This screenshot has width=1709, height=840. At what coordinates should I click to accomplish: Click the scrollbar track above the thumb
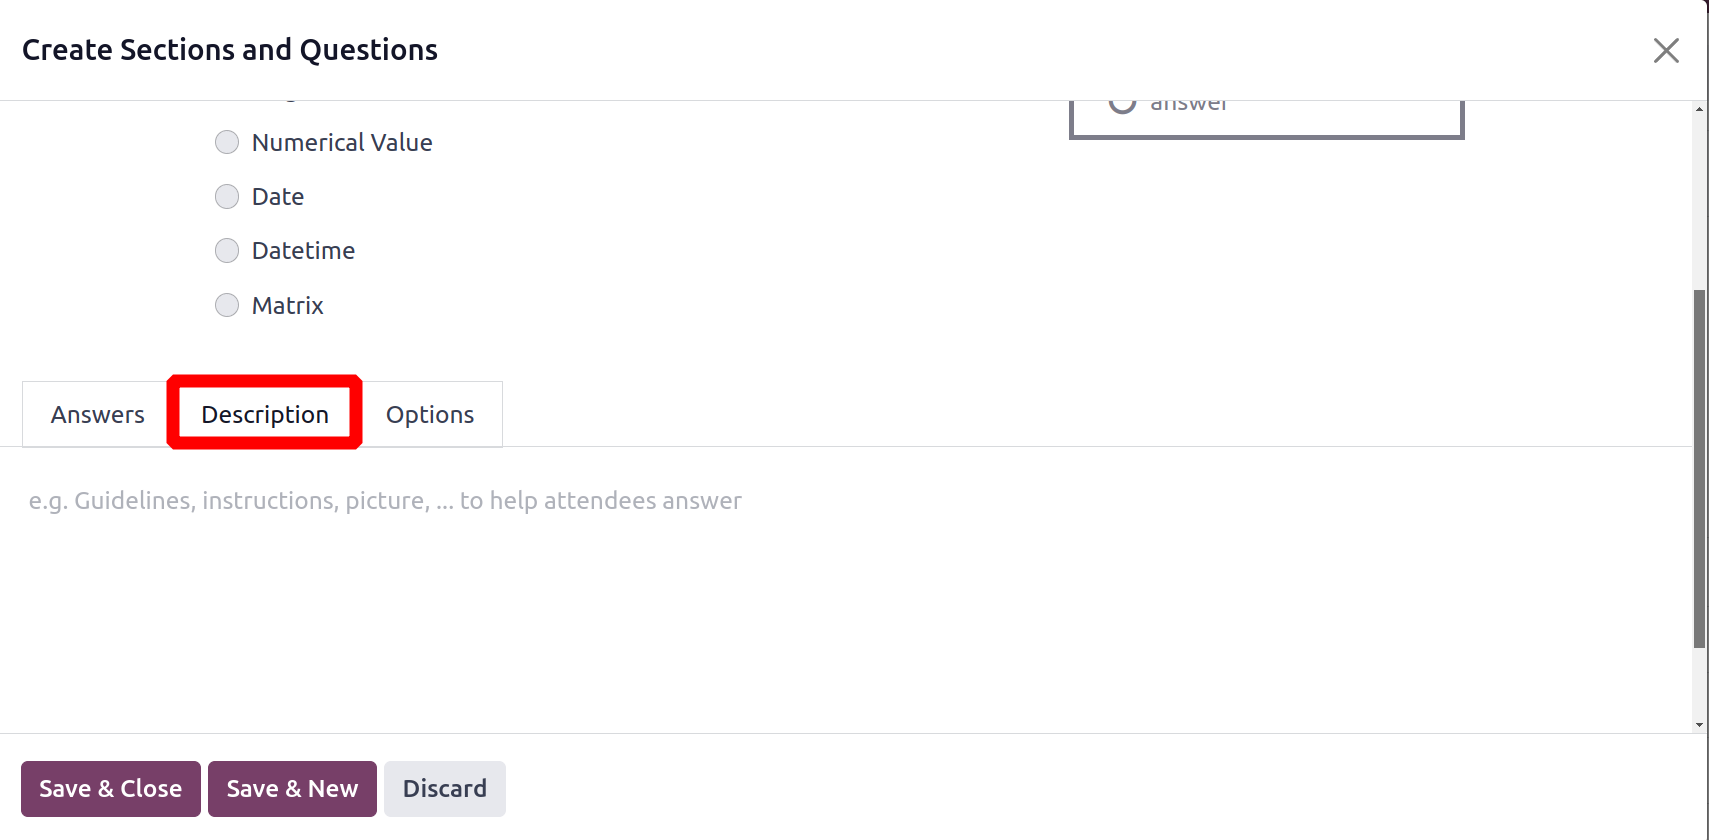click(1700, 202)
